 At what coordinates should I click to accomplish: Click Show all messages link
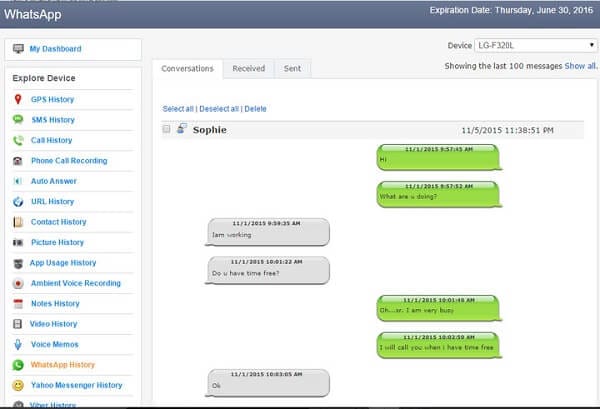[x=581, y=66]
